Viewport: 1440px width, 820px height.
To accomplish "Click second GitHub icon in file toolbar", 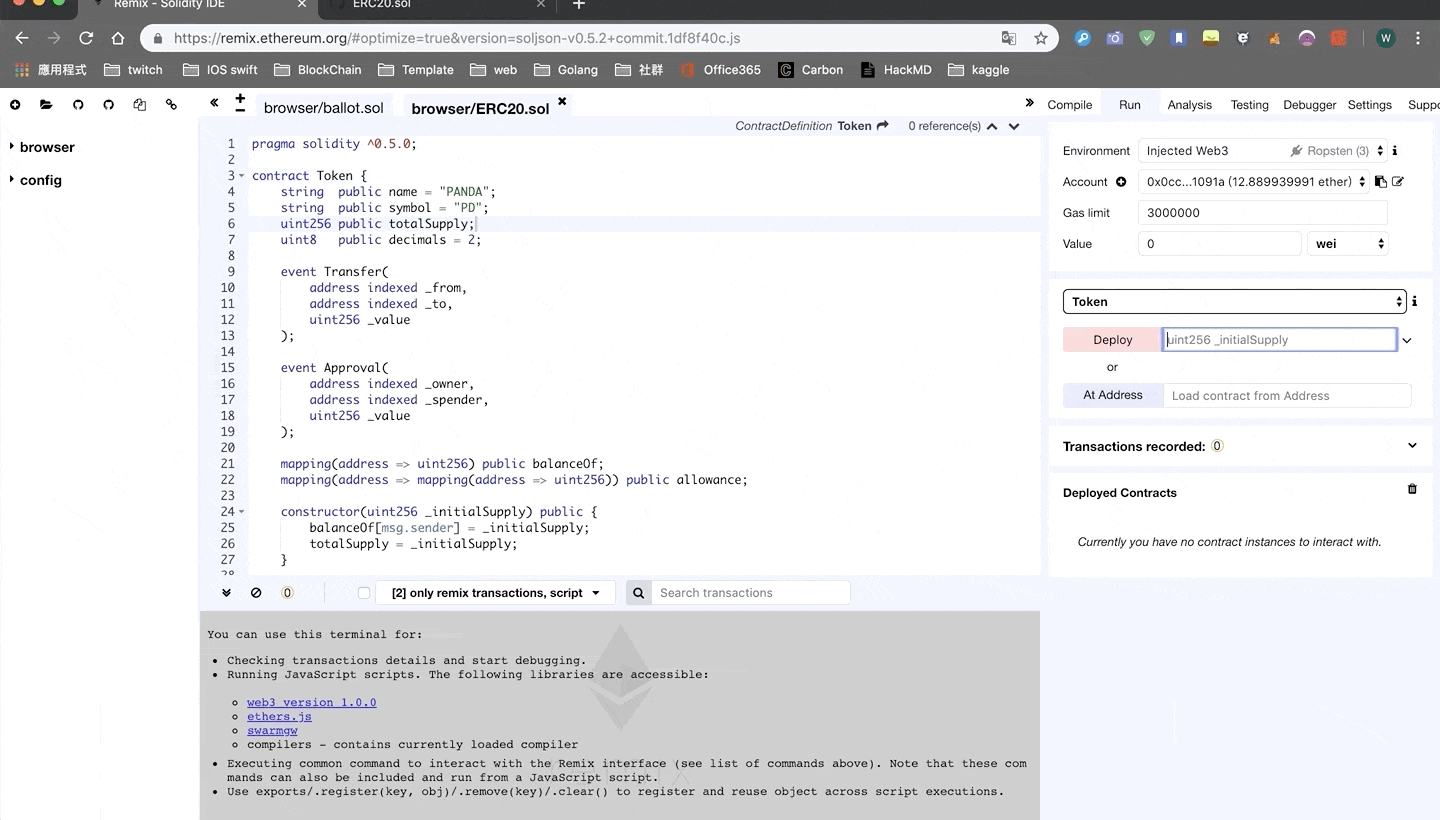I will point(109,104).
